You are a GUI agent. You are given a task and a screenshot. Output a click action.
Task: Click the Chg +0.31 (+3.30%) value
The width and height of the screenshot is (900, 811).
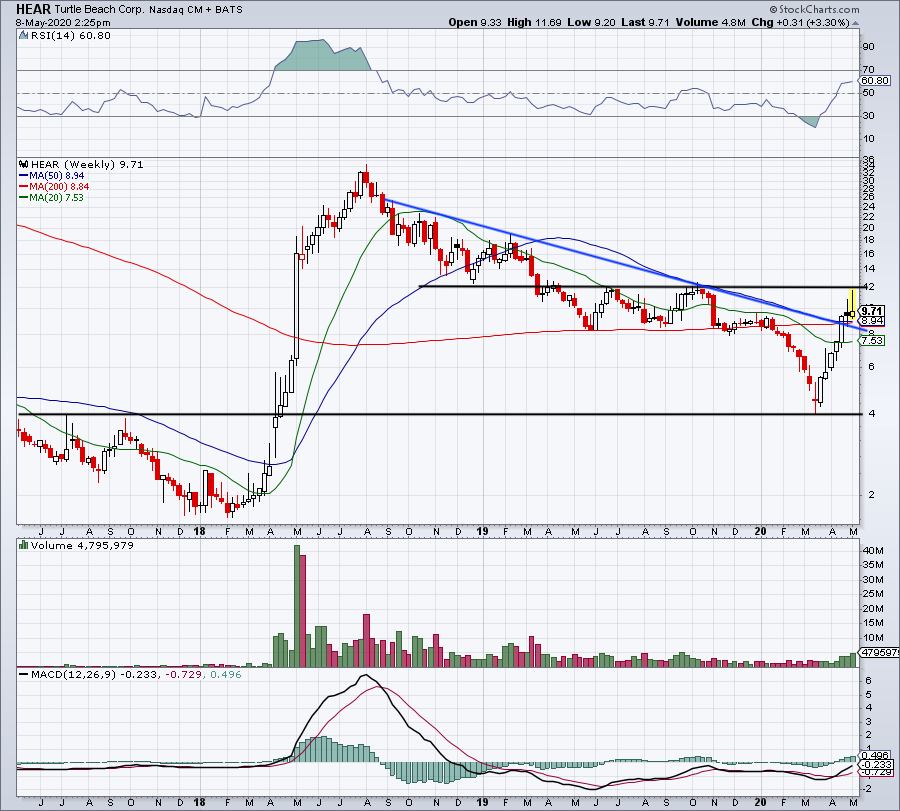click(x=800, y=22)
